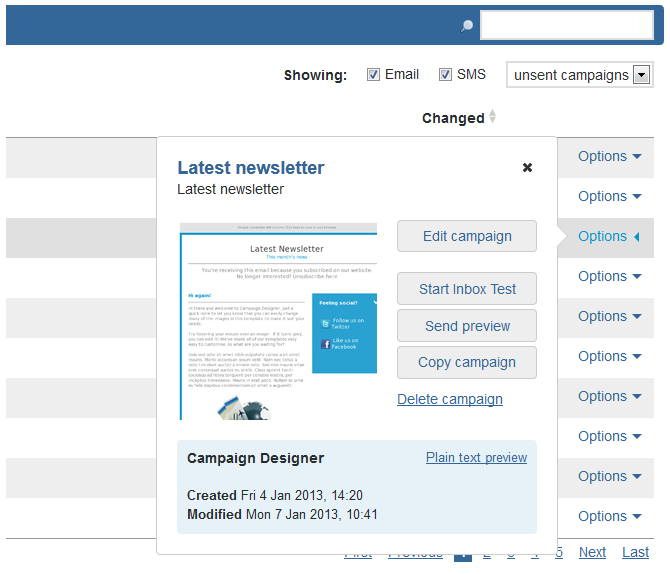This screenshot has height=574, width=670.
Task: Click the Twitter icon in newsletter preview
Action: pos(325,323)
